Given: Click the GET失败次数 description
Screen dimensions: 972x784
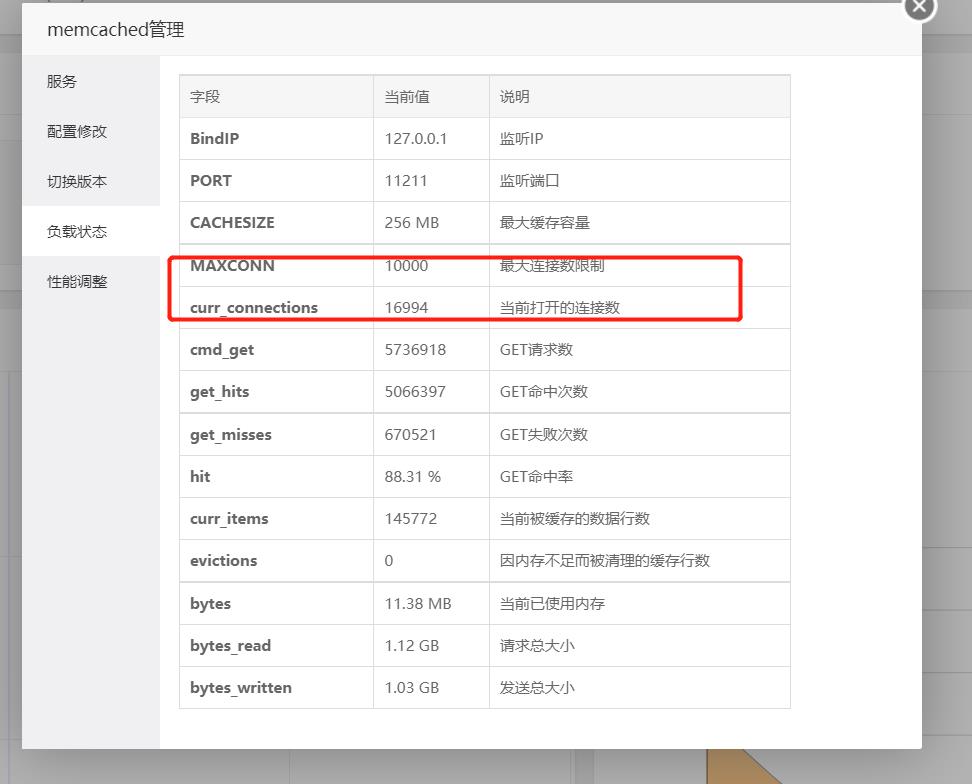Looking at the screenshot, I should [544, 434].
